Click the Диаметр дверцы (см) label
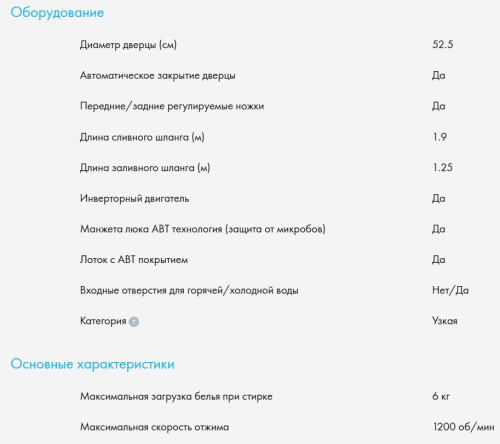The width and height of the screenshot is (500, 444). [x=128, y=45]
